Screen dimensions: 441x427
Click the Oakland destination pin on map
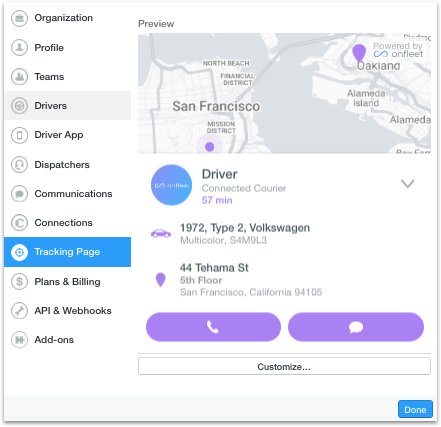pyautogui.click(x=359, y=53)
